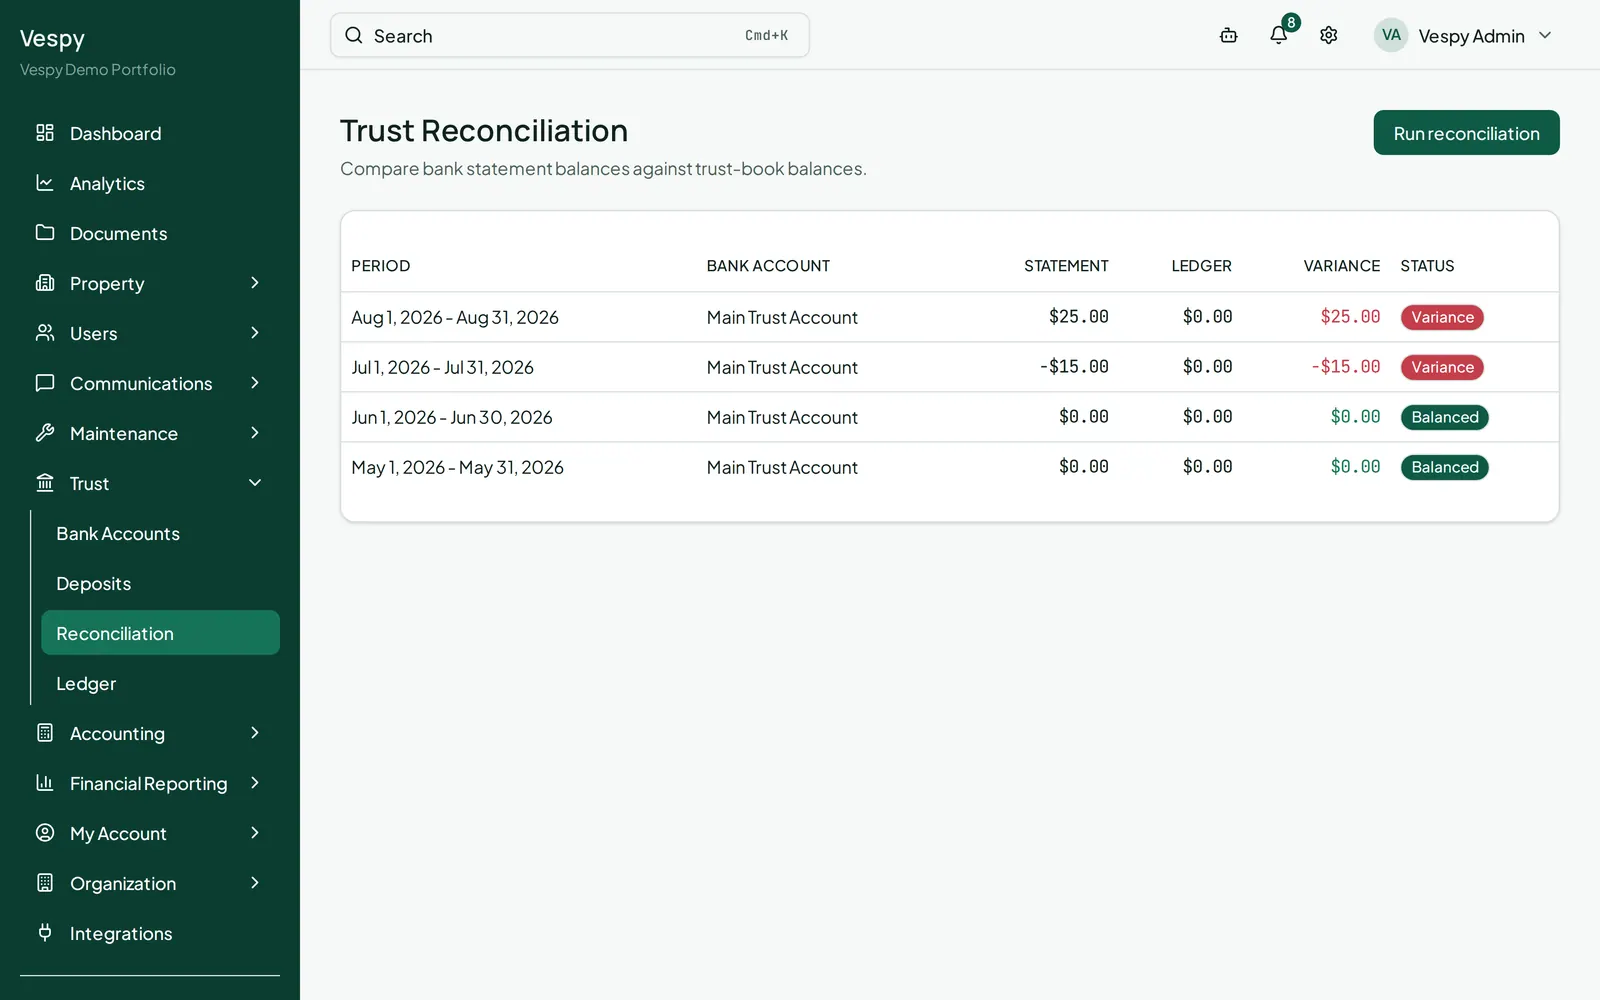Open Documents in sidebar
This screenshot has width=1600, height=1000.
[150, 233]
